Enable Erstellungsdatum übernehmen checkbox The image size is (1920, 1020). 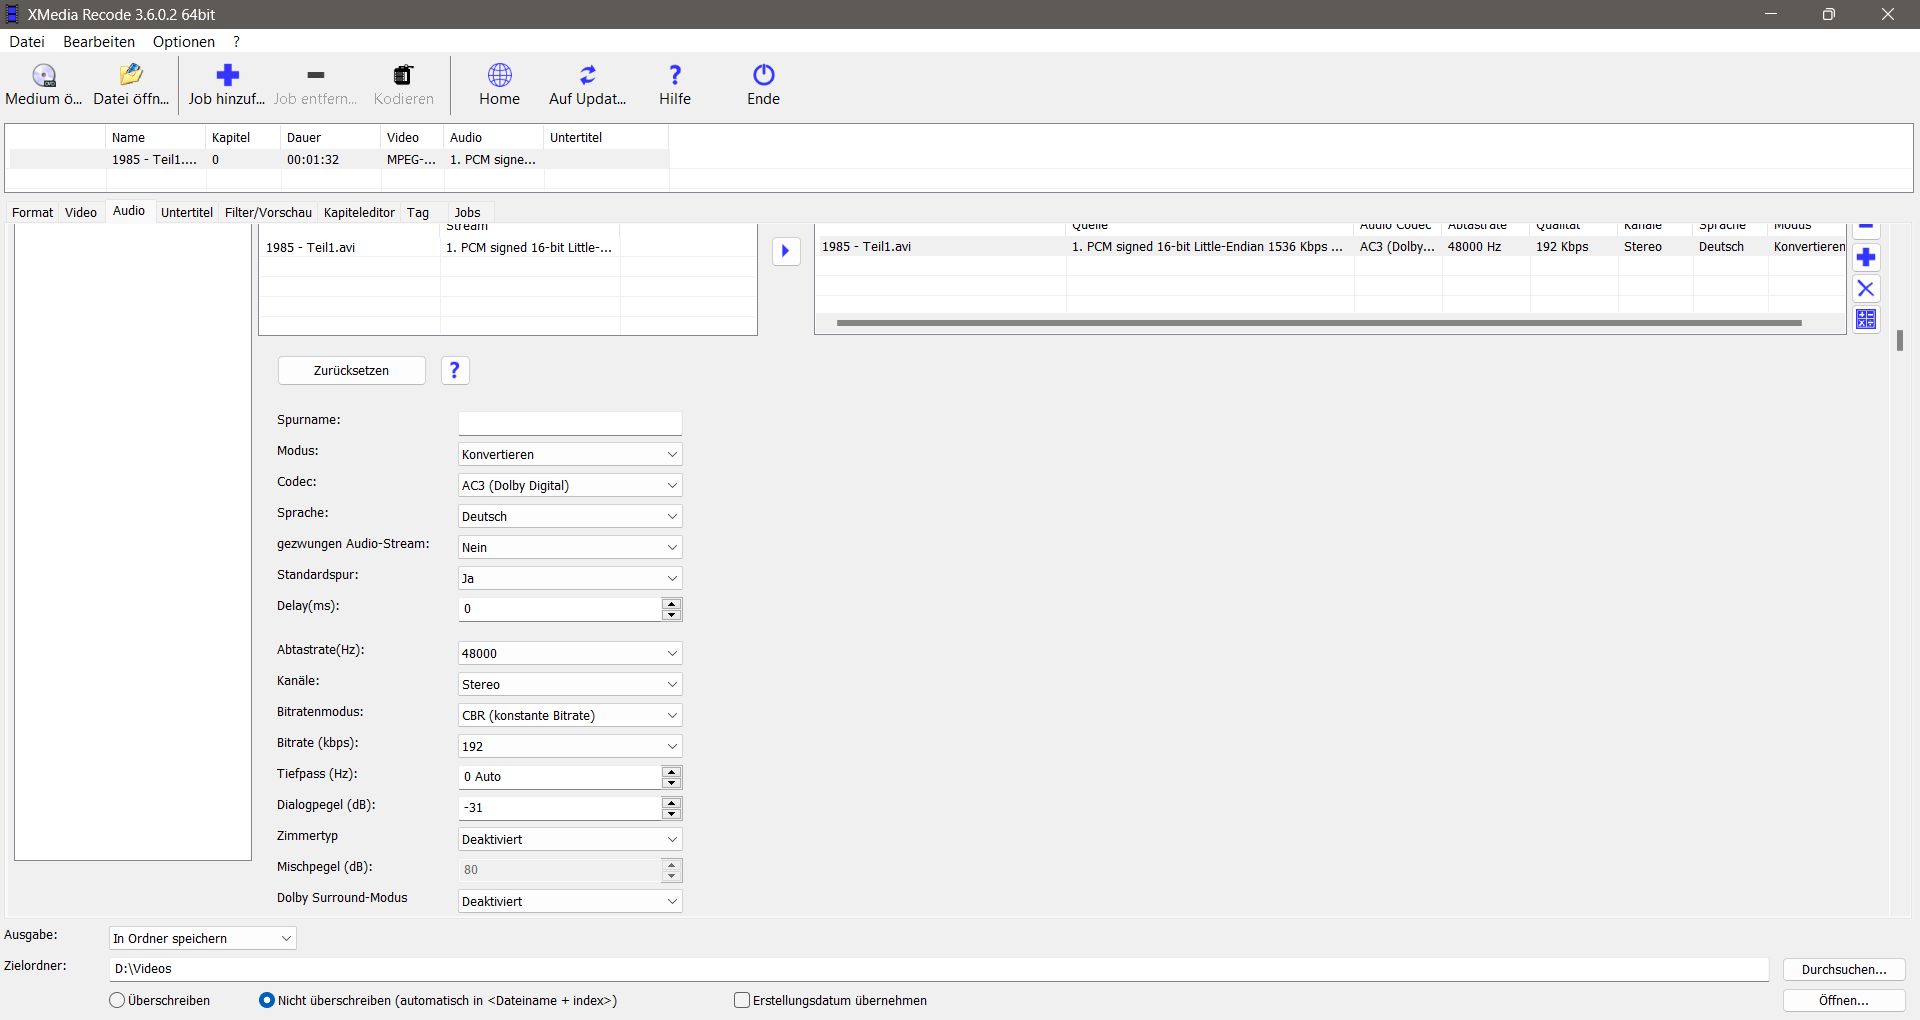click(x=742, y=1000)
